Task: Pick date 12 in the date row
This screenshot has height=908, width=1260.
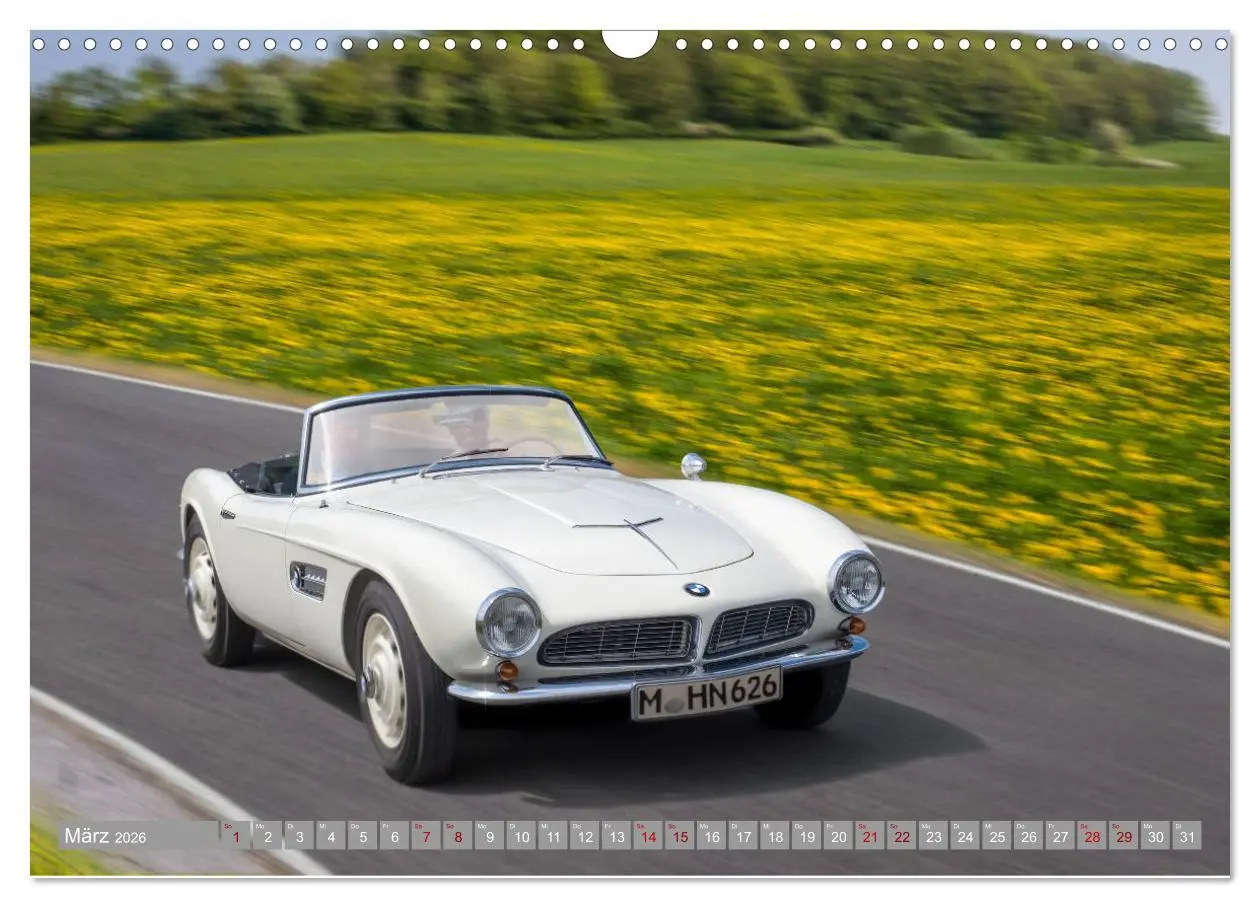Action: pos(585,836)
